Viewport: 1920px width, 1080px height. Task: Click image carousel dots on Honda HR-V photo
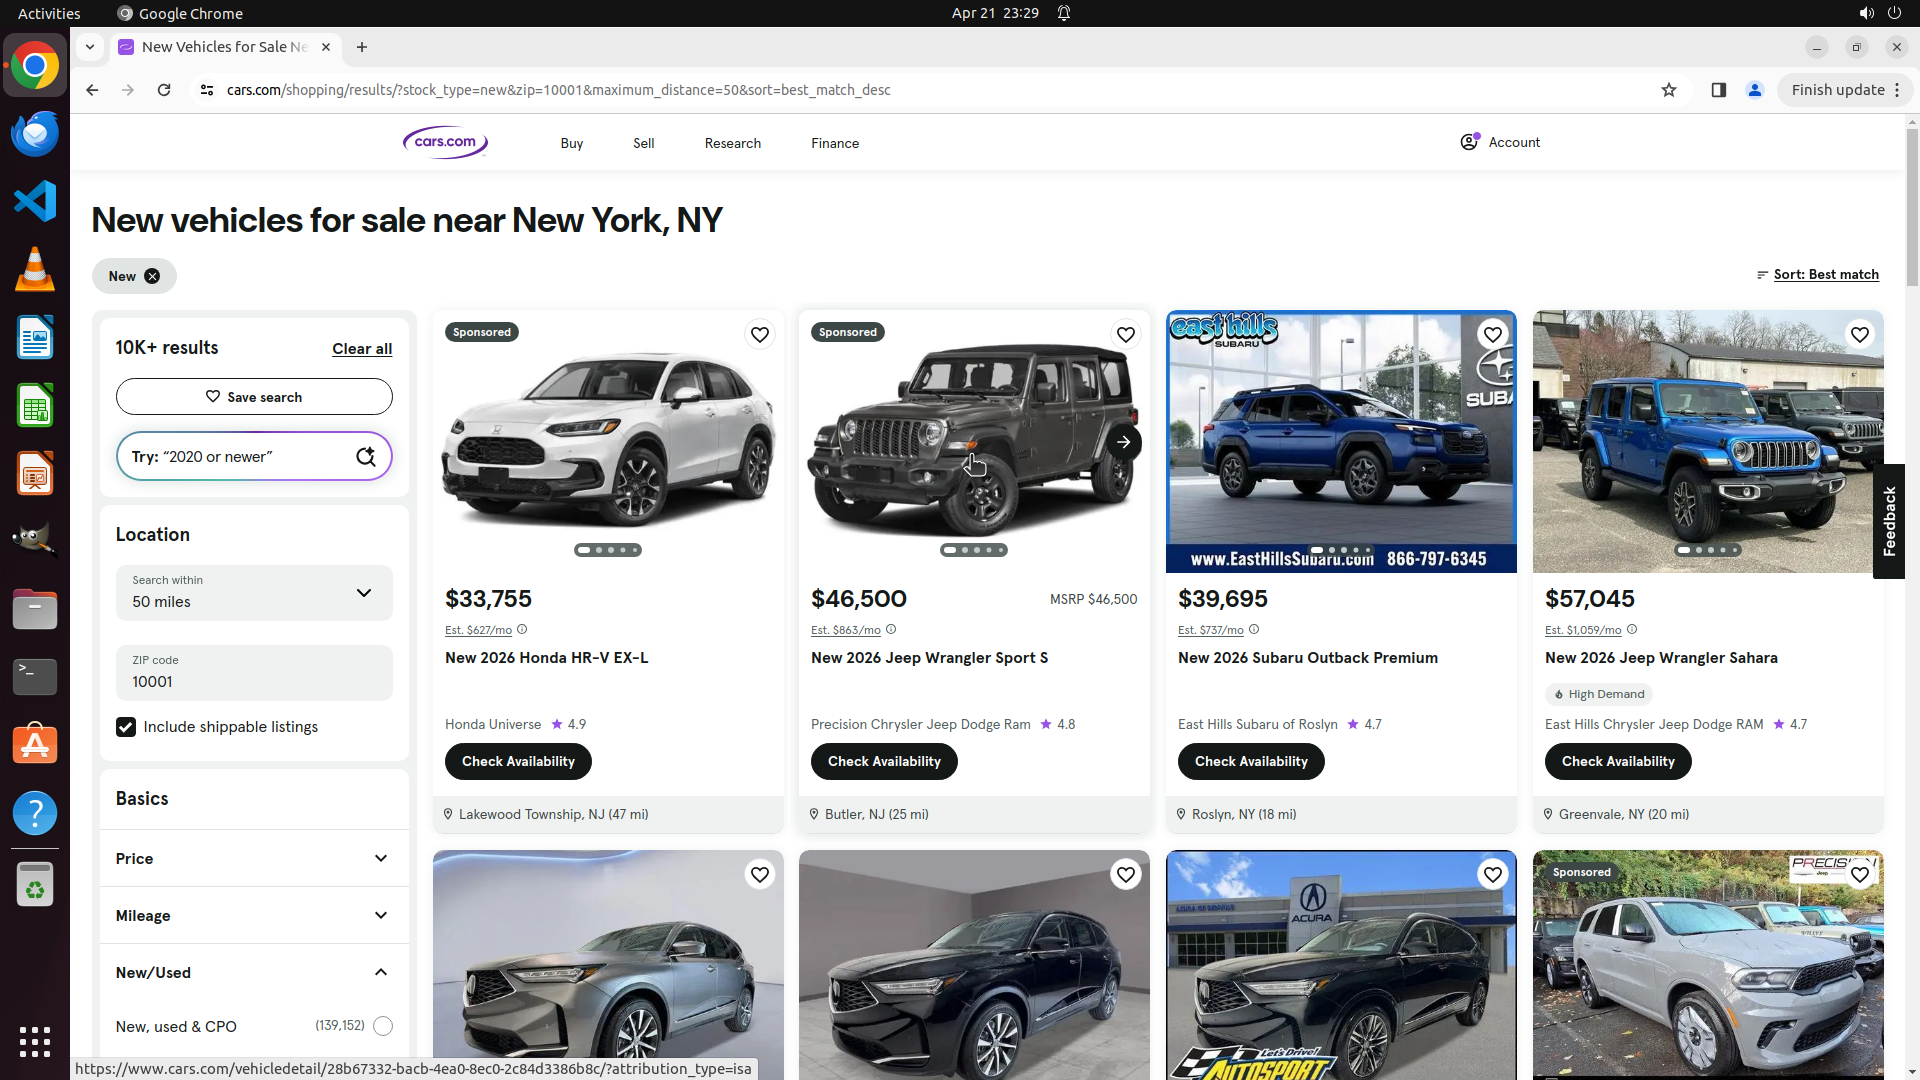pos(608,550)
